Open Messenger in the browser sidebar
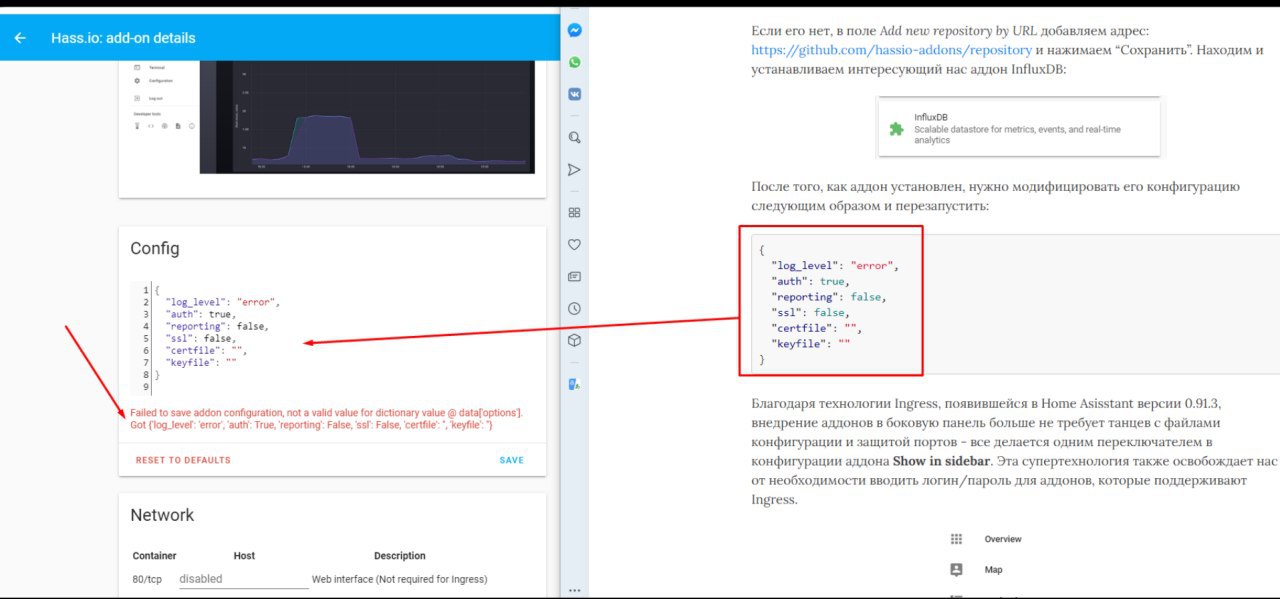1280x599 pixels. (x=574, y=30)
